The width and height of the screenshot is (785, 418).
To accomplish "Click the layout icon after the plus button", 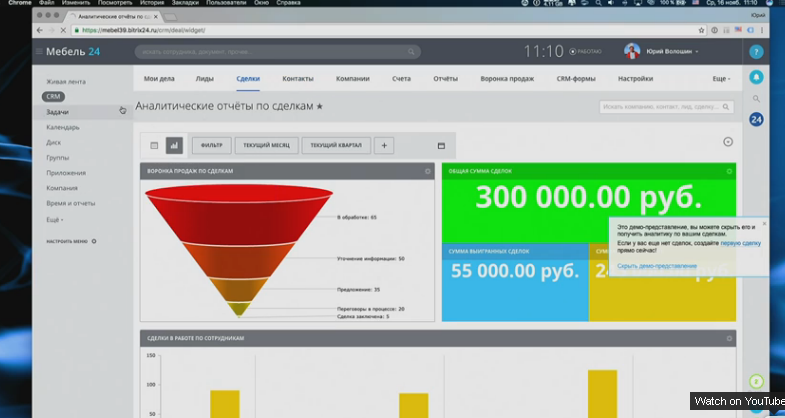I will point(441,146).
